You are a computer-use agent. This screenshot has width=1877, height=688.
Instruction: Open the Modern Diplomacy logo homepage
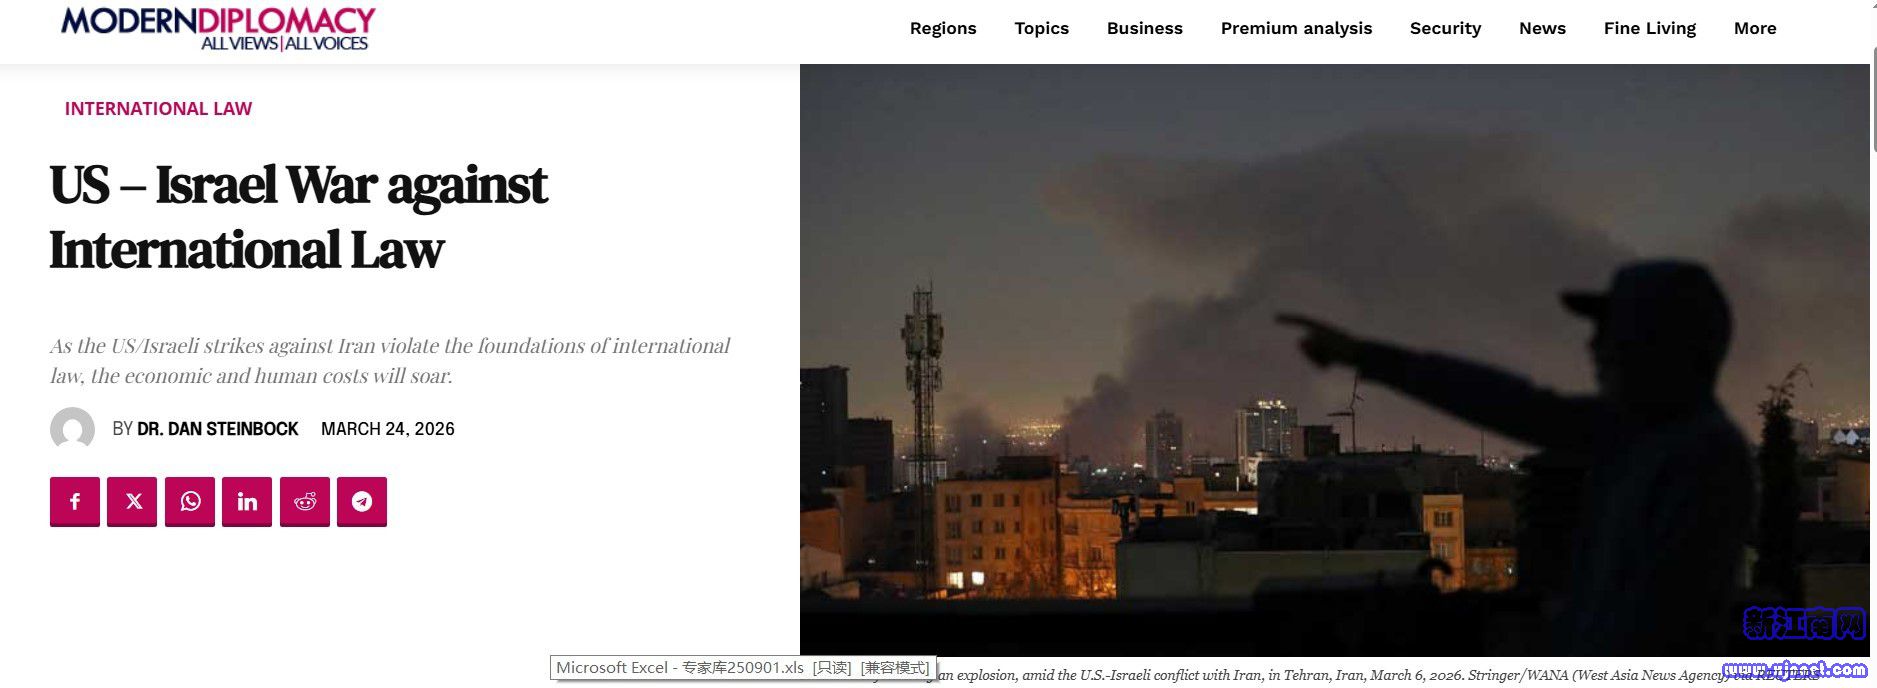click(x=218, y=28)
